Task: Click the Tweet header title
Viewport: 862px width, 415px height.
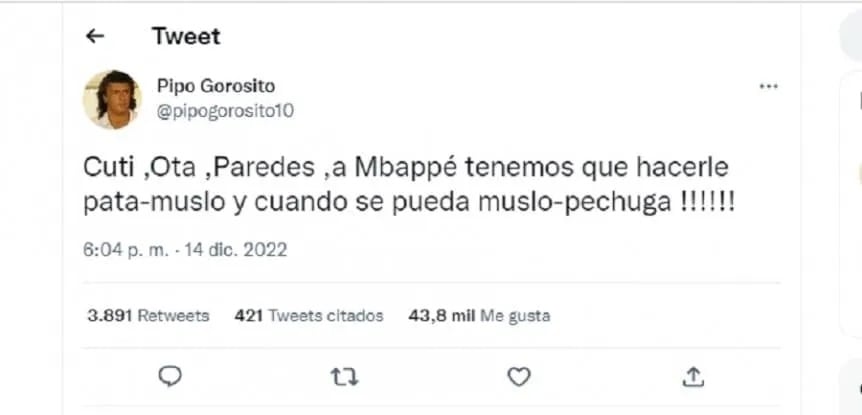Action: [186, 36]
